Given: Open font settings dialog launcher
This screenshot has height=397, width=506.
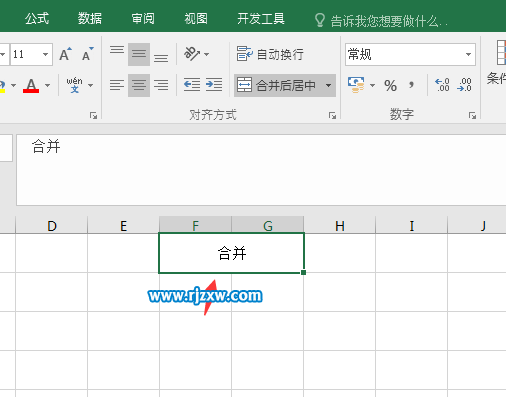Looking at the screenshot, I should pos(93,115).
